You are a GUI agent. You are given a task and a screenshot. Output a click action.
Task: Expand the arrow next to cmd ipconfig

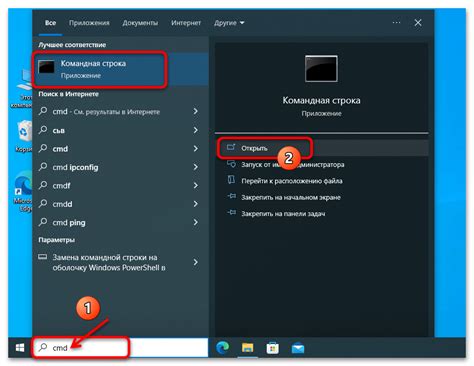tap(195, 167)
